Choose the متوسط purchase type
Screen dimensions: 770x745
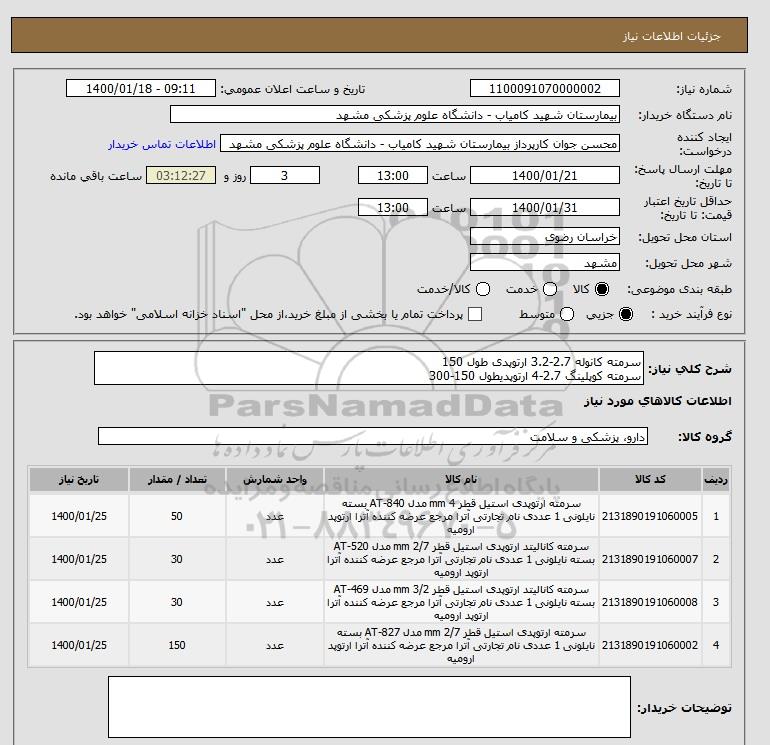pyautogui.click(x=567, y=314)
